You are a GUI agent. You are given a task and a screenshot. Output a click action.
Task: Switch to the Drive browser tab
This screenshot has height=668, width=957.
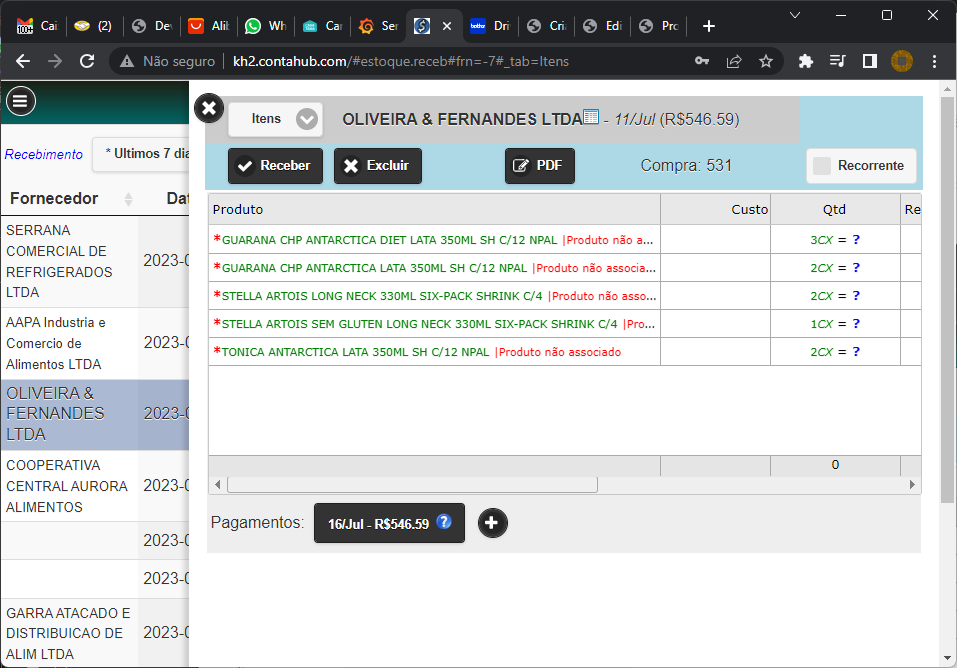pos(491,26)
